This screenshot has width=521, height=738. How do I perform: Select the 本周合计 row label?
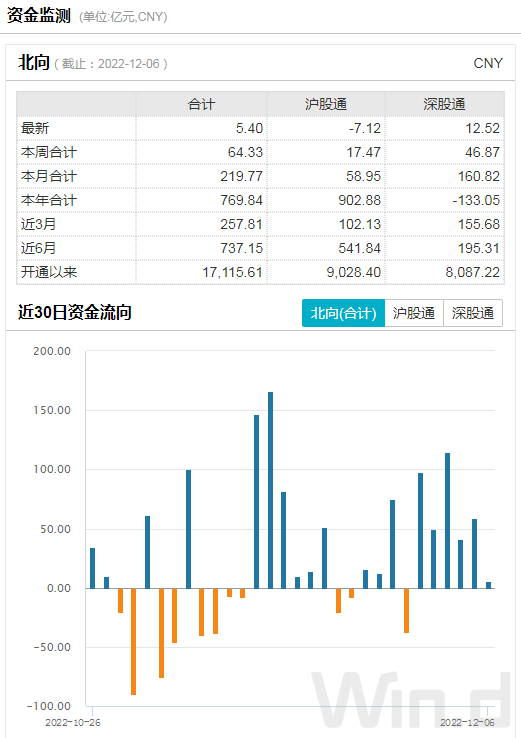(48, 152)
